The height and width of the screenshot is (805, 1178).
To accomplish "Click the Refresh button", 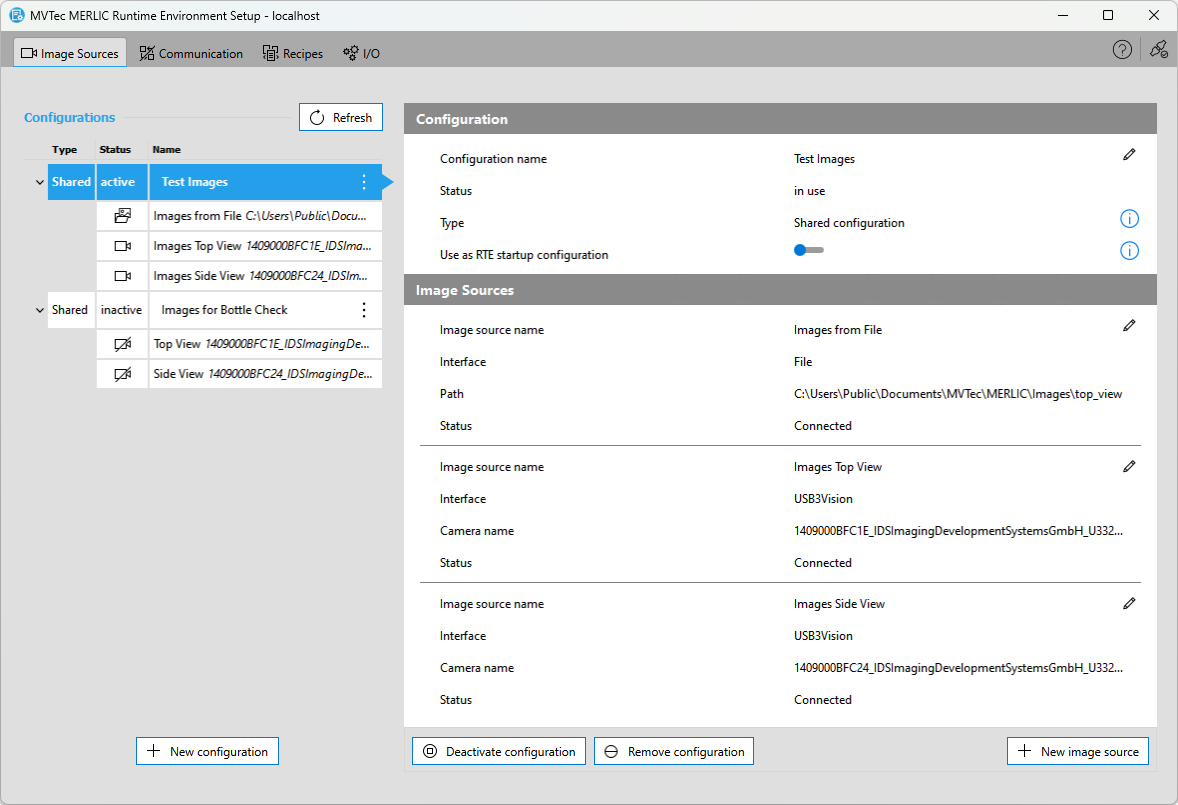I will pos(341,118).
